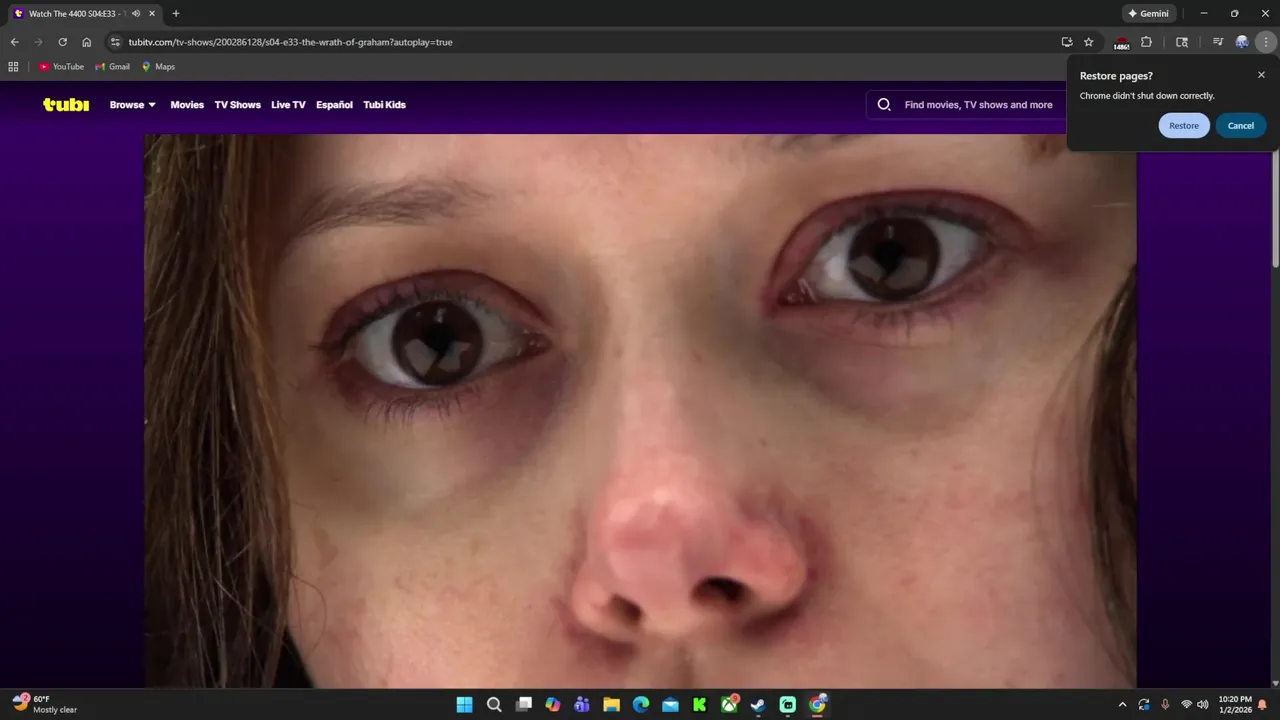Launch Microsoft Edge from the taskbar

pyautogui.click(x=641, y=705)
